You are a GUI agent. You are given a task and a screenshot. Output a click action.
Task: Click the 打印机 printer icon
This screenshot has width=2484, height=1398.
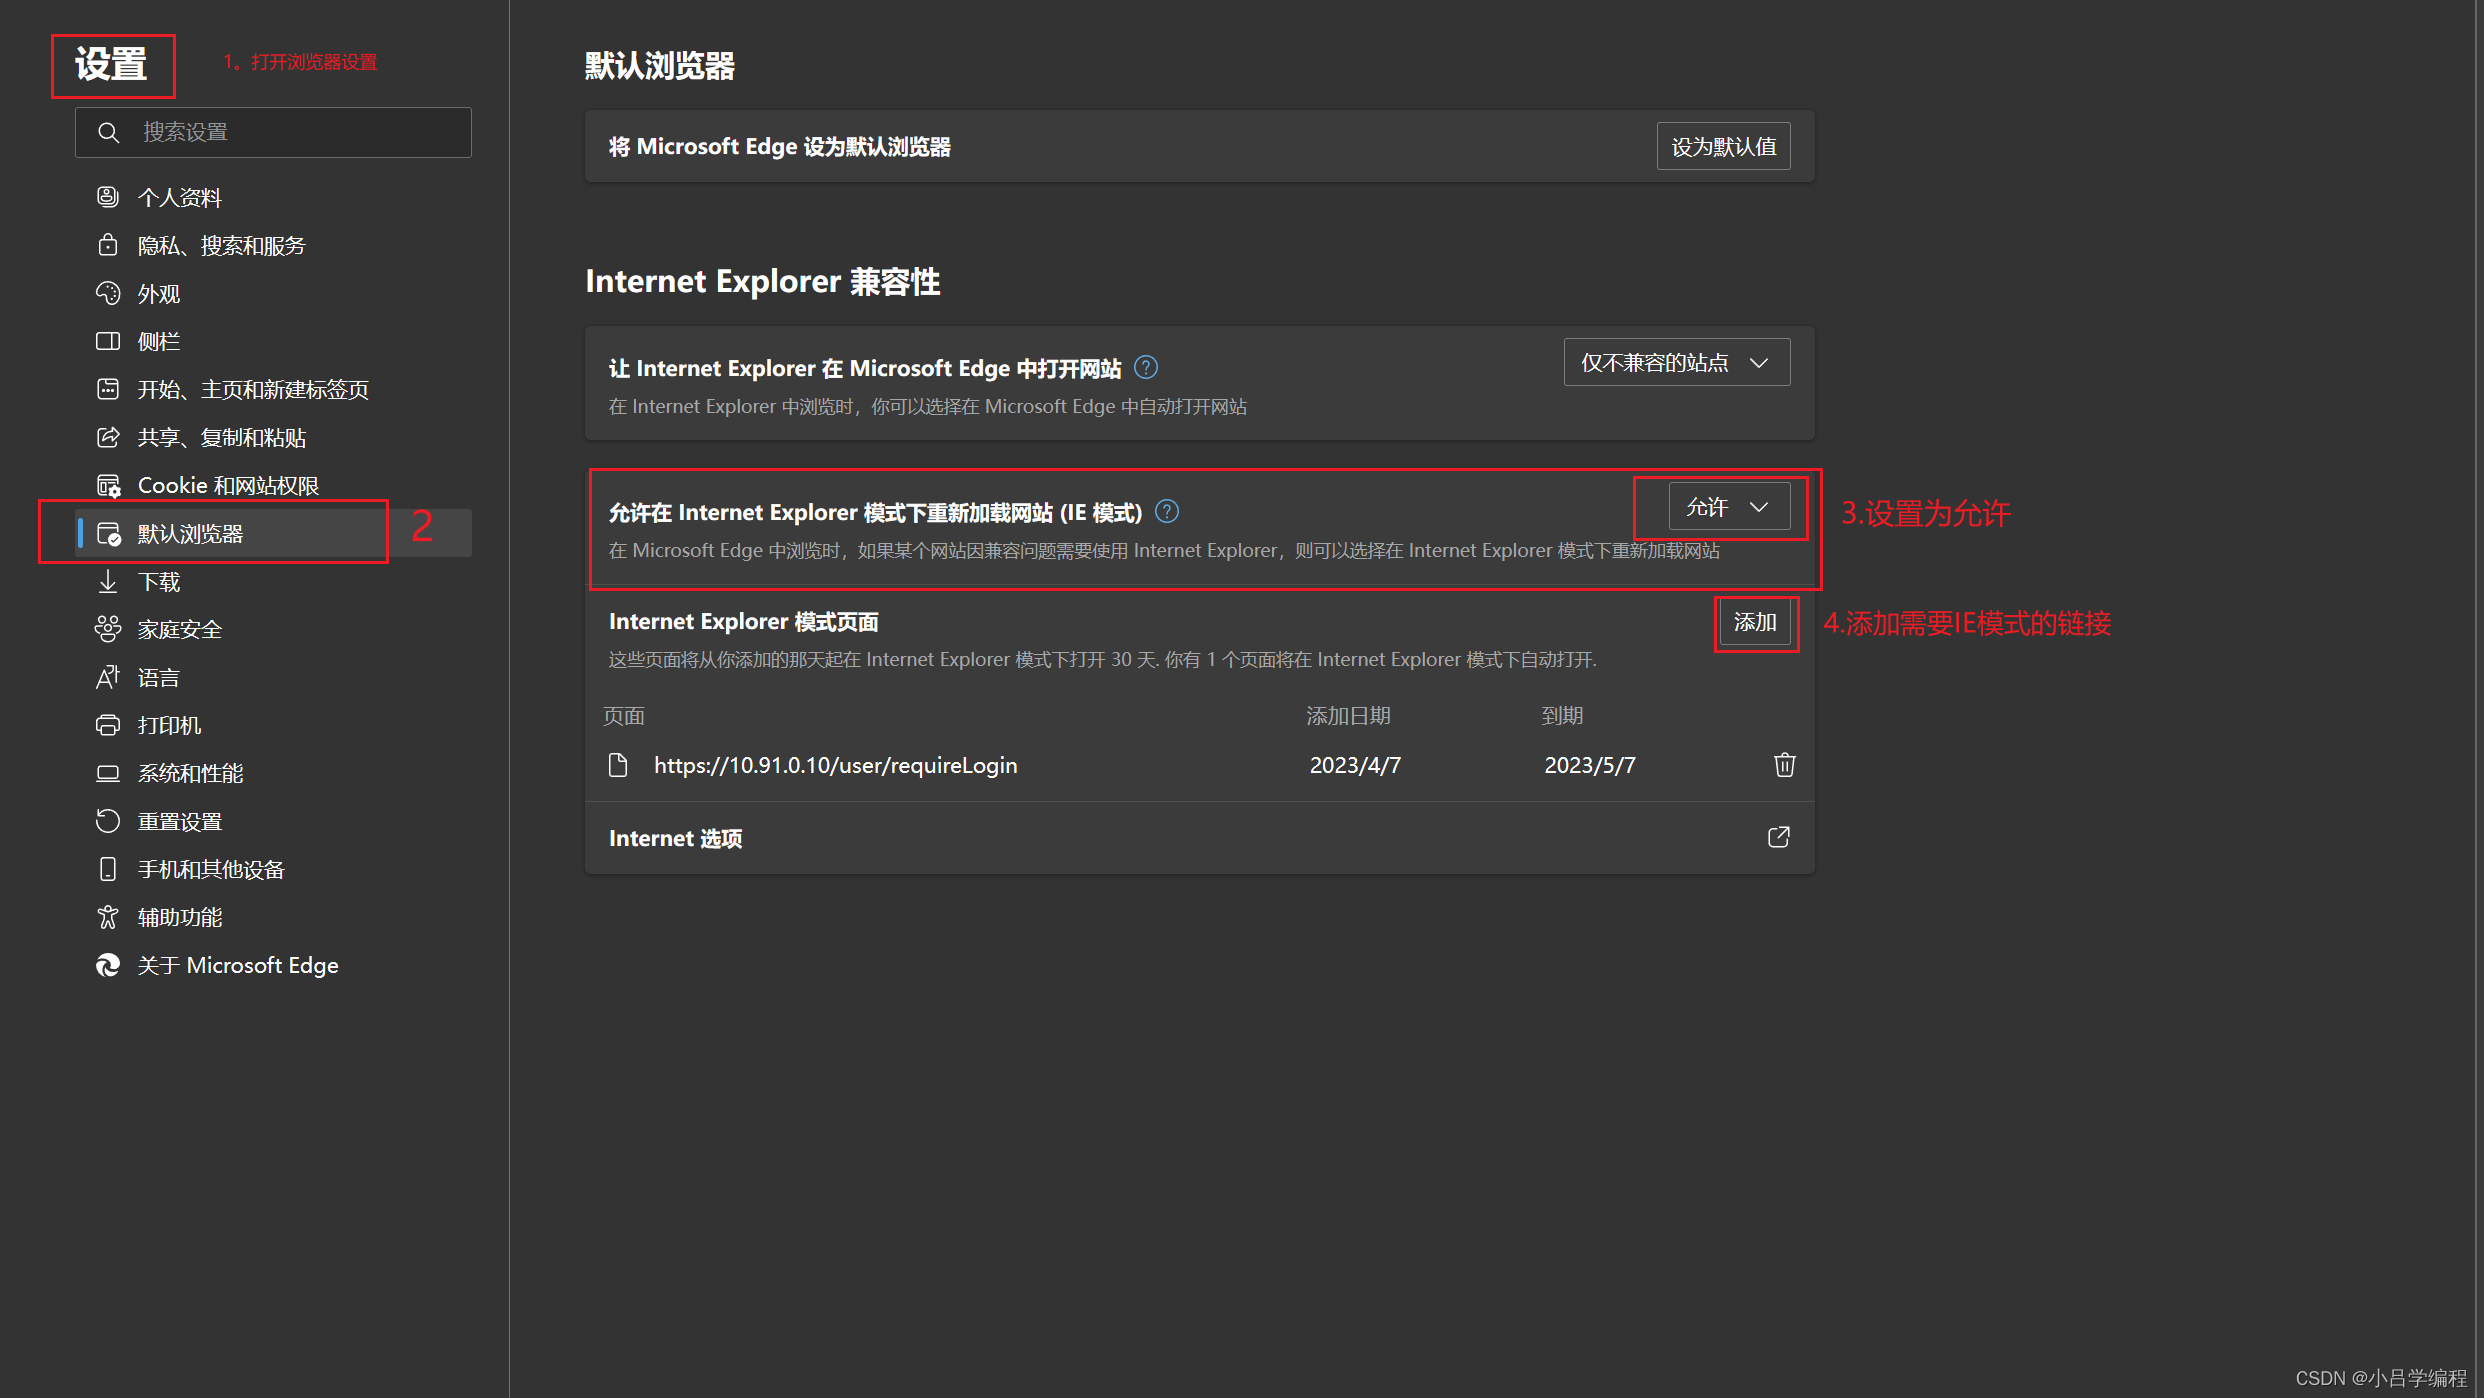(108, 725)
